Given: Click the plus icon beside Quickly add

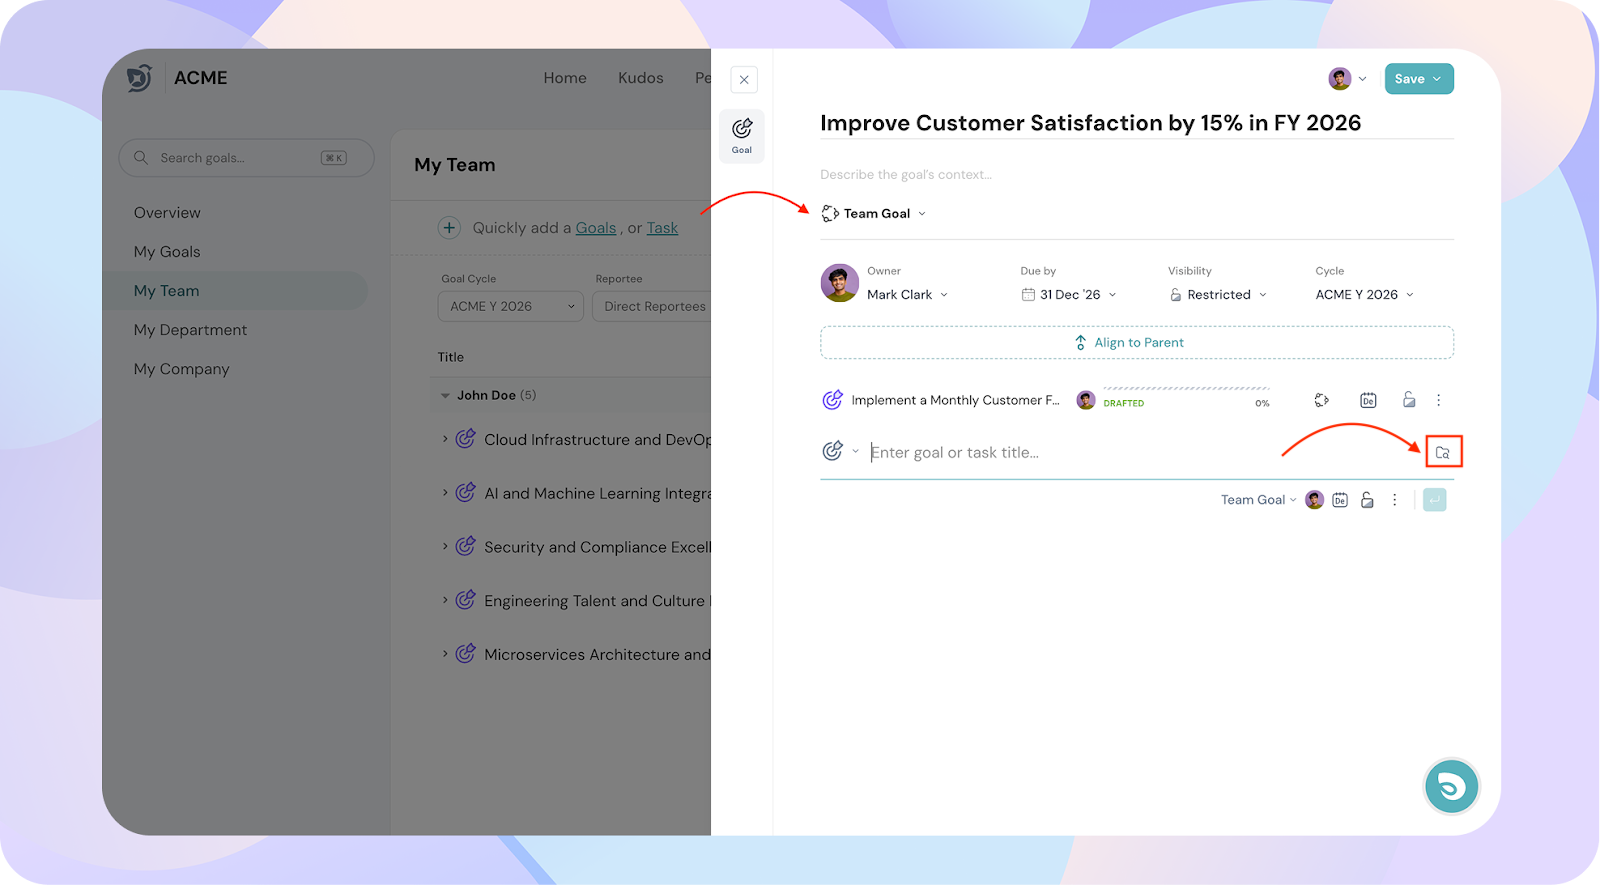Looking at the screenshot, I should [x=449, y=228].
